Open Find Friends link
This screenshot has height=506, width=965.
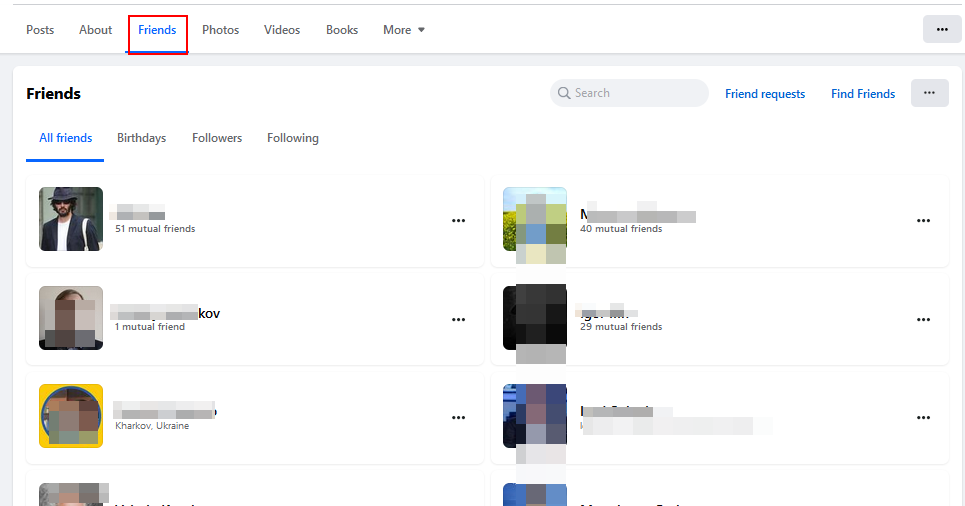[x=863, y=94]
